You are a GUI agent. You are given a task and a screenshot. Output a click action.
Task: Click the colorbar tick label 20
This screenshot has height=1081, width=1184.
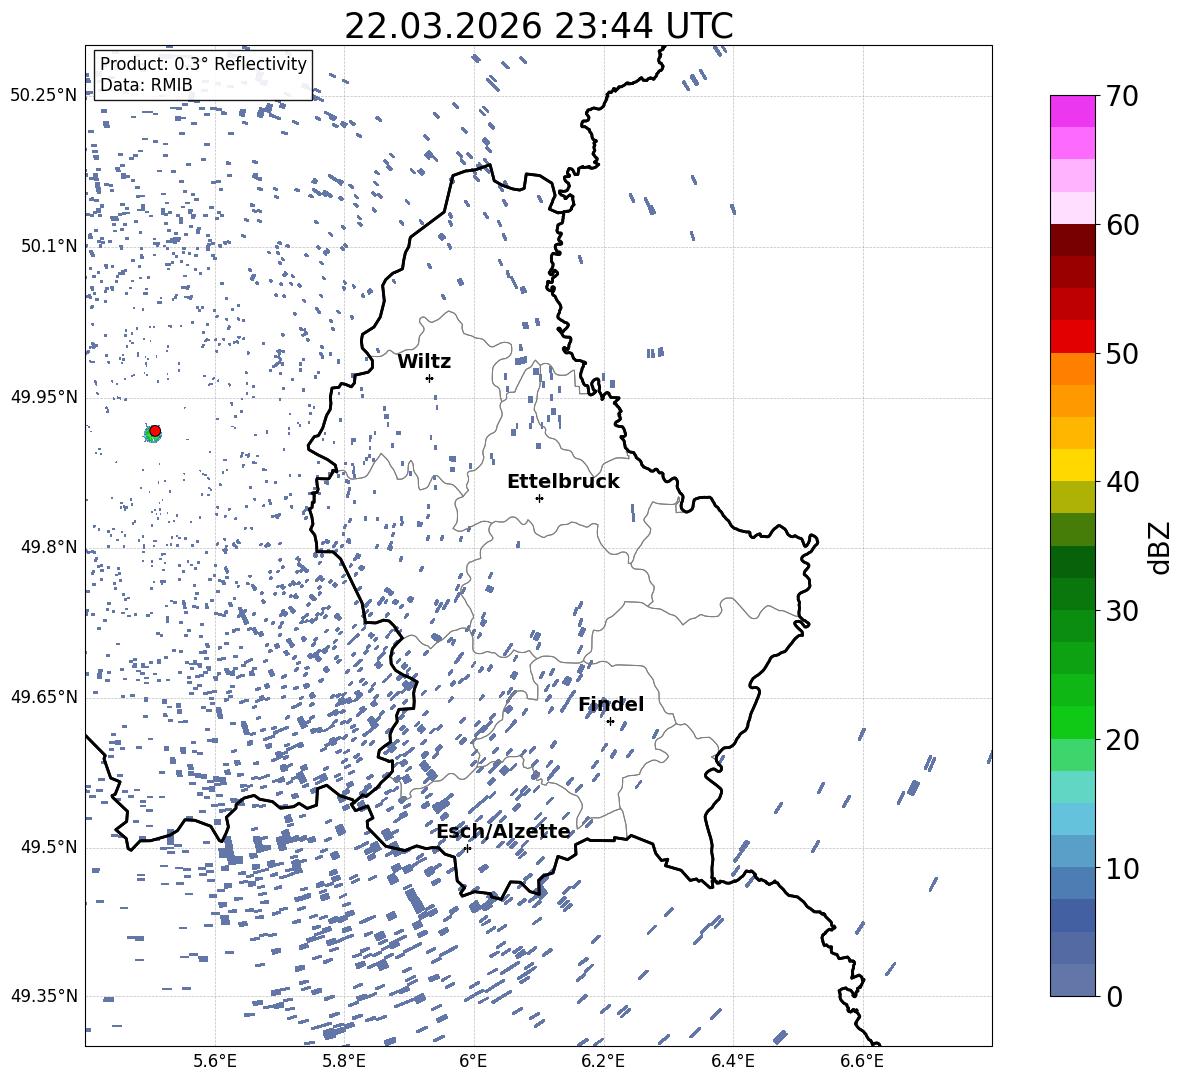click(1122, 739)
